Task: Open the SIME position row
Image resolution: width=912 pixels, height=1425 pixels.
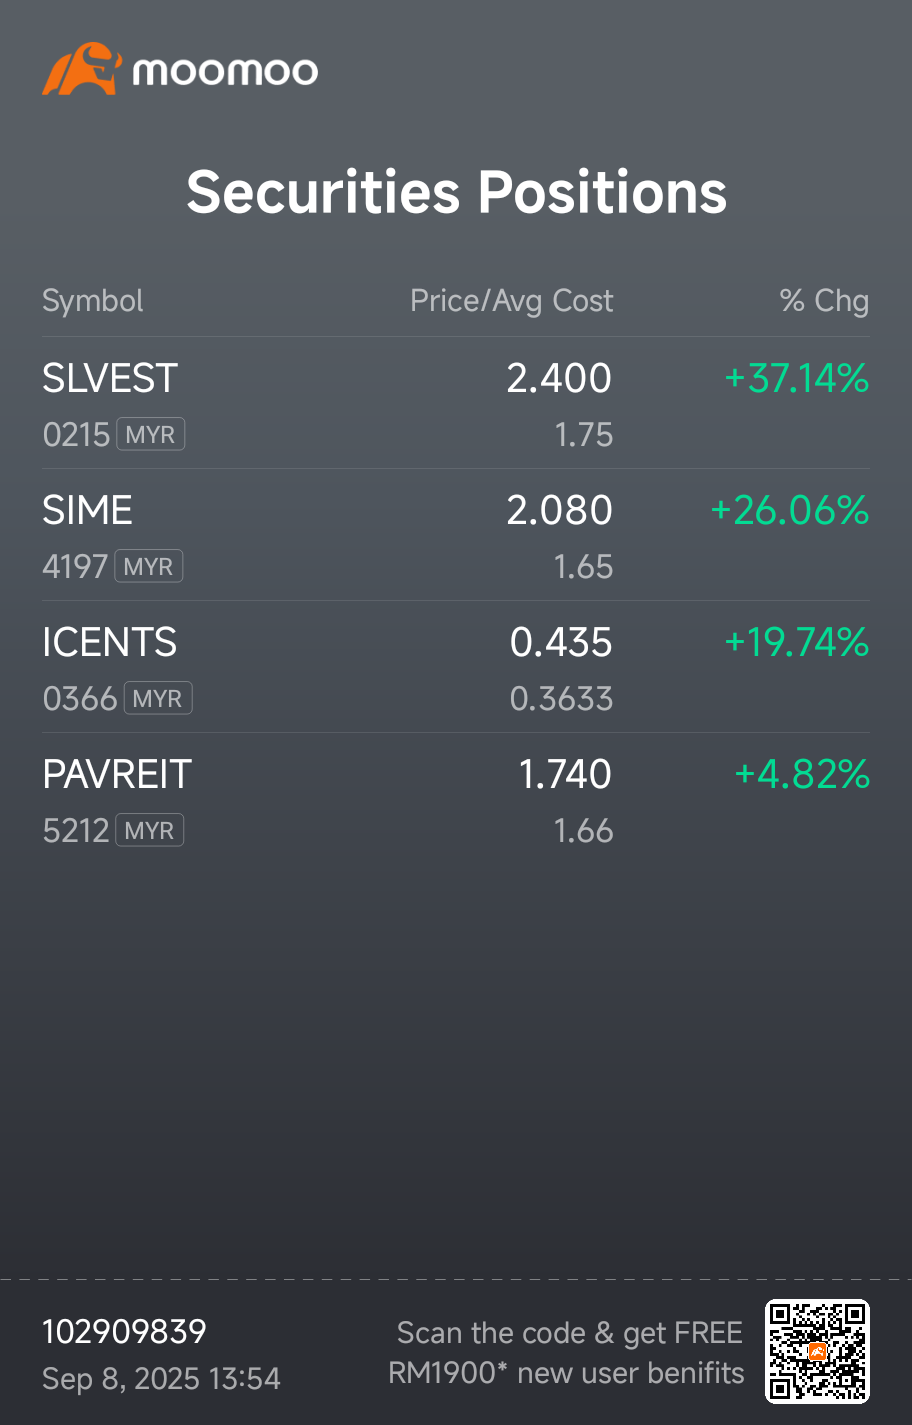Action: (456, 535)
